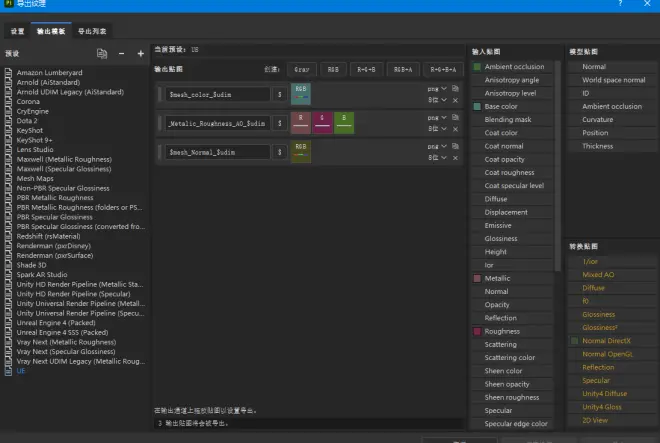Select the Unreal Engine 4 (Packed) preset

[x=56, y=323]
